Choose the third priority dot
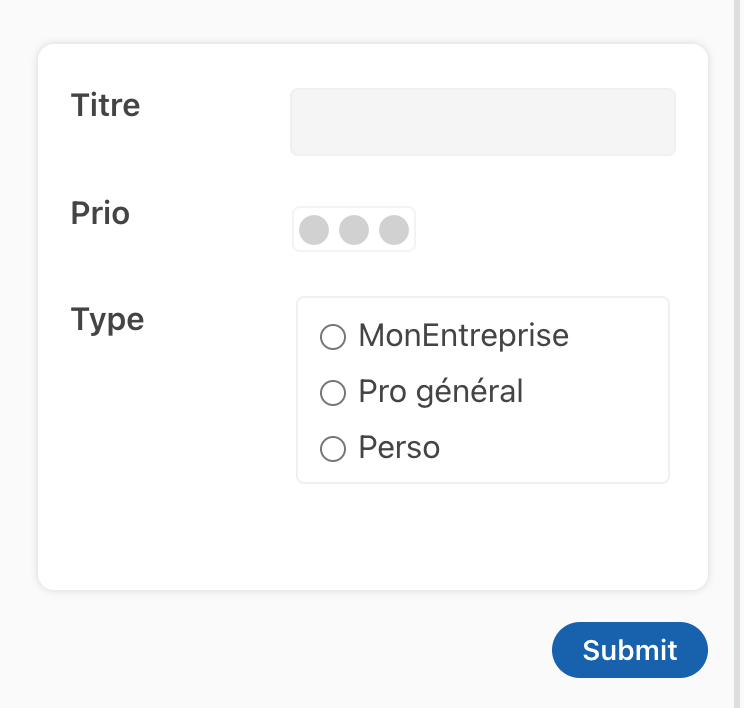Viewport: 744px width, 708px height. 394,229
